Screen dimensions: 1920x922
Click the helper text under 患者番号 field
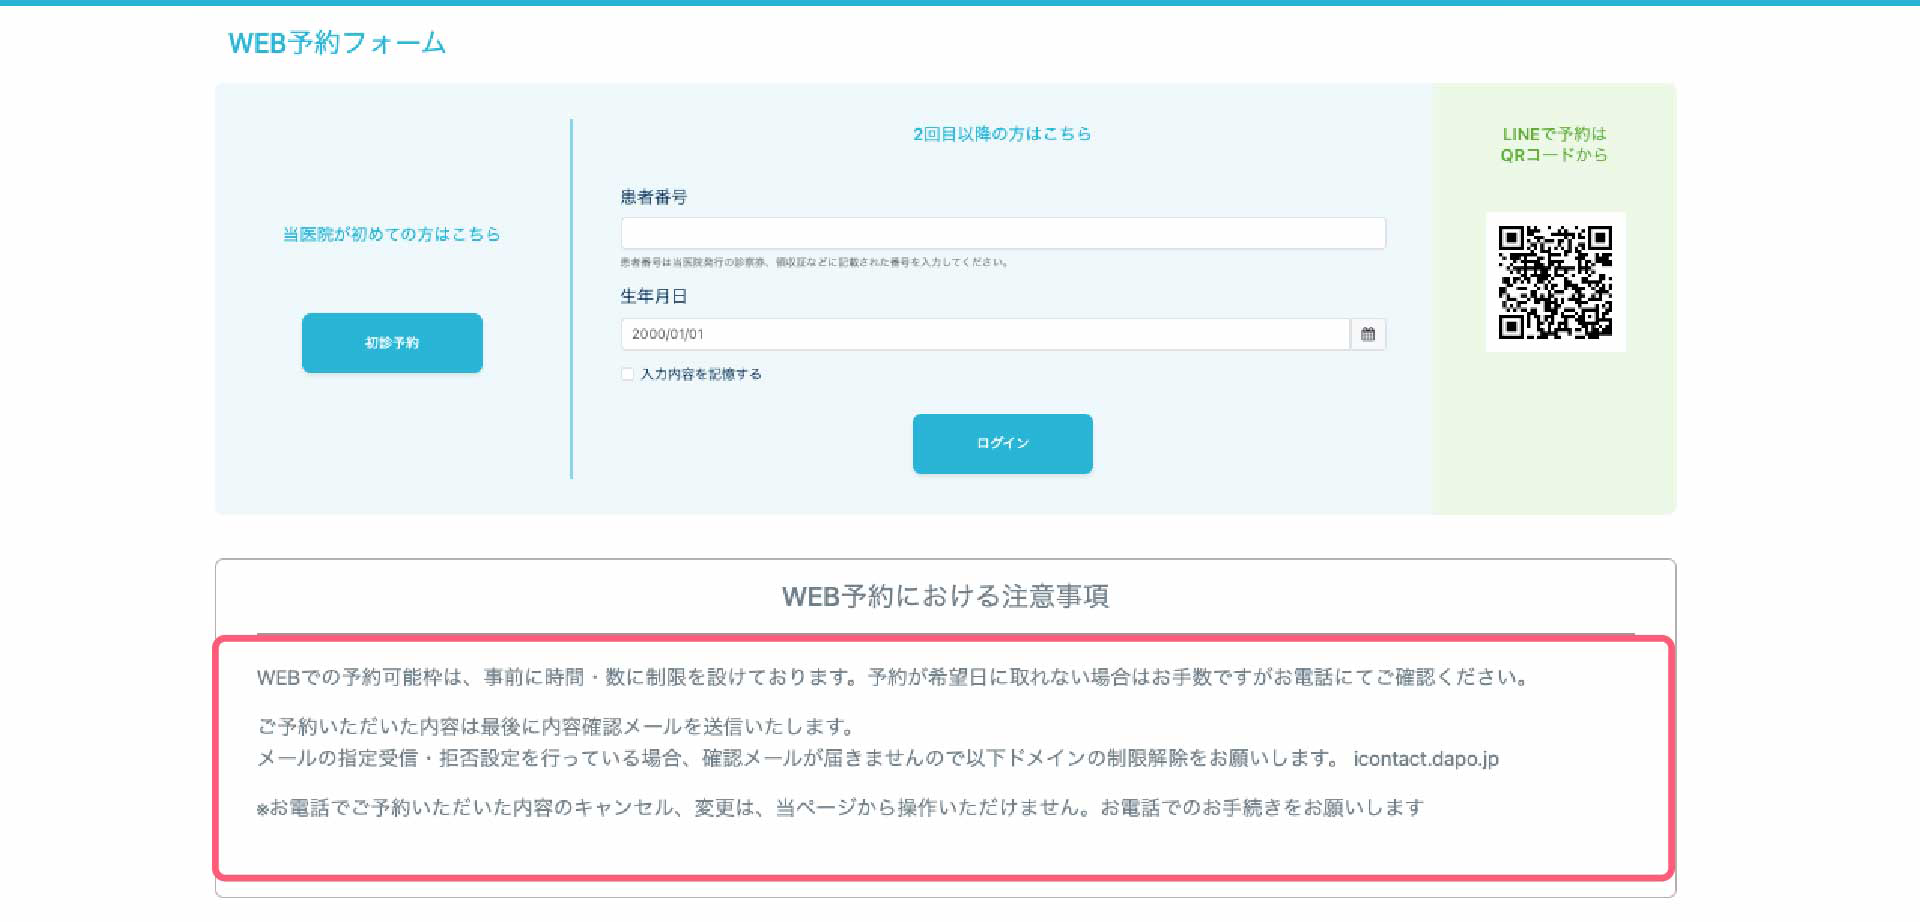pos(813,262)
